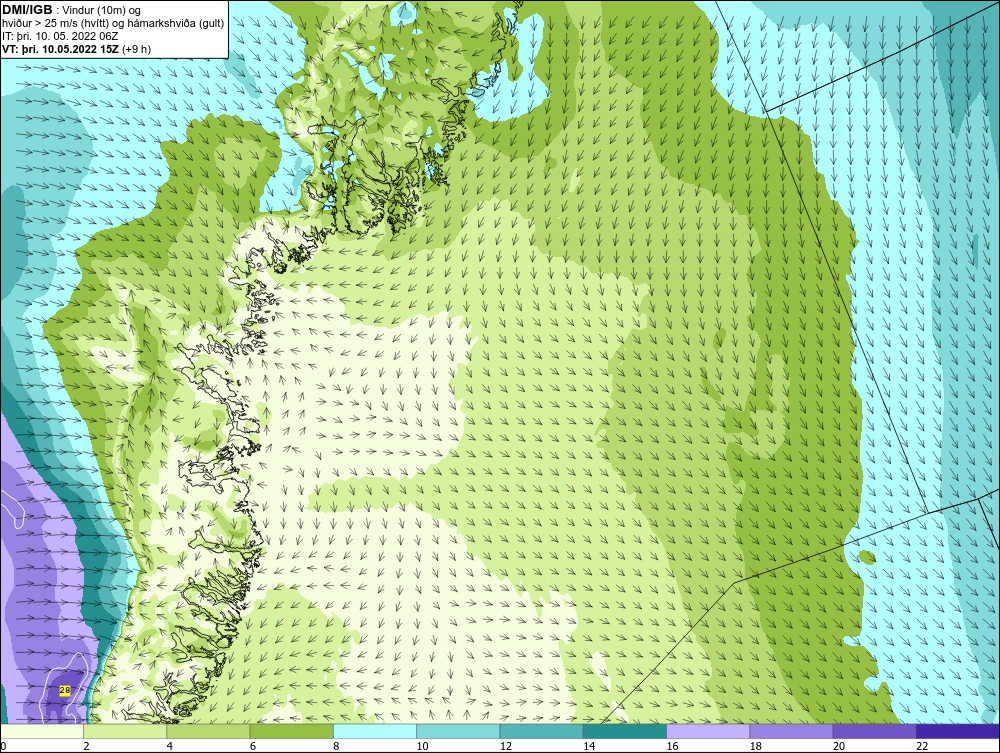1000x753 pixels.
Task: Click the yellow 28 gust marker
Action: pos(64,691)
